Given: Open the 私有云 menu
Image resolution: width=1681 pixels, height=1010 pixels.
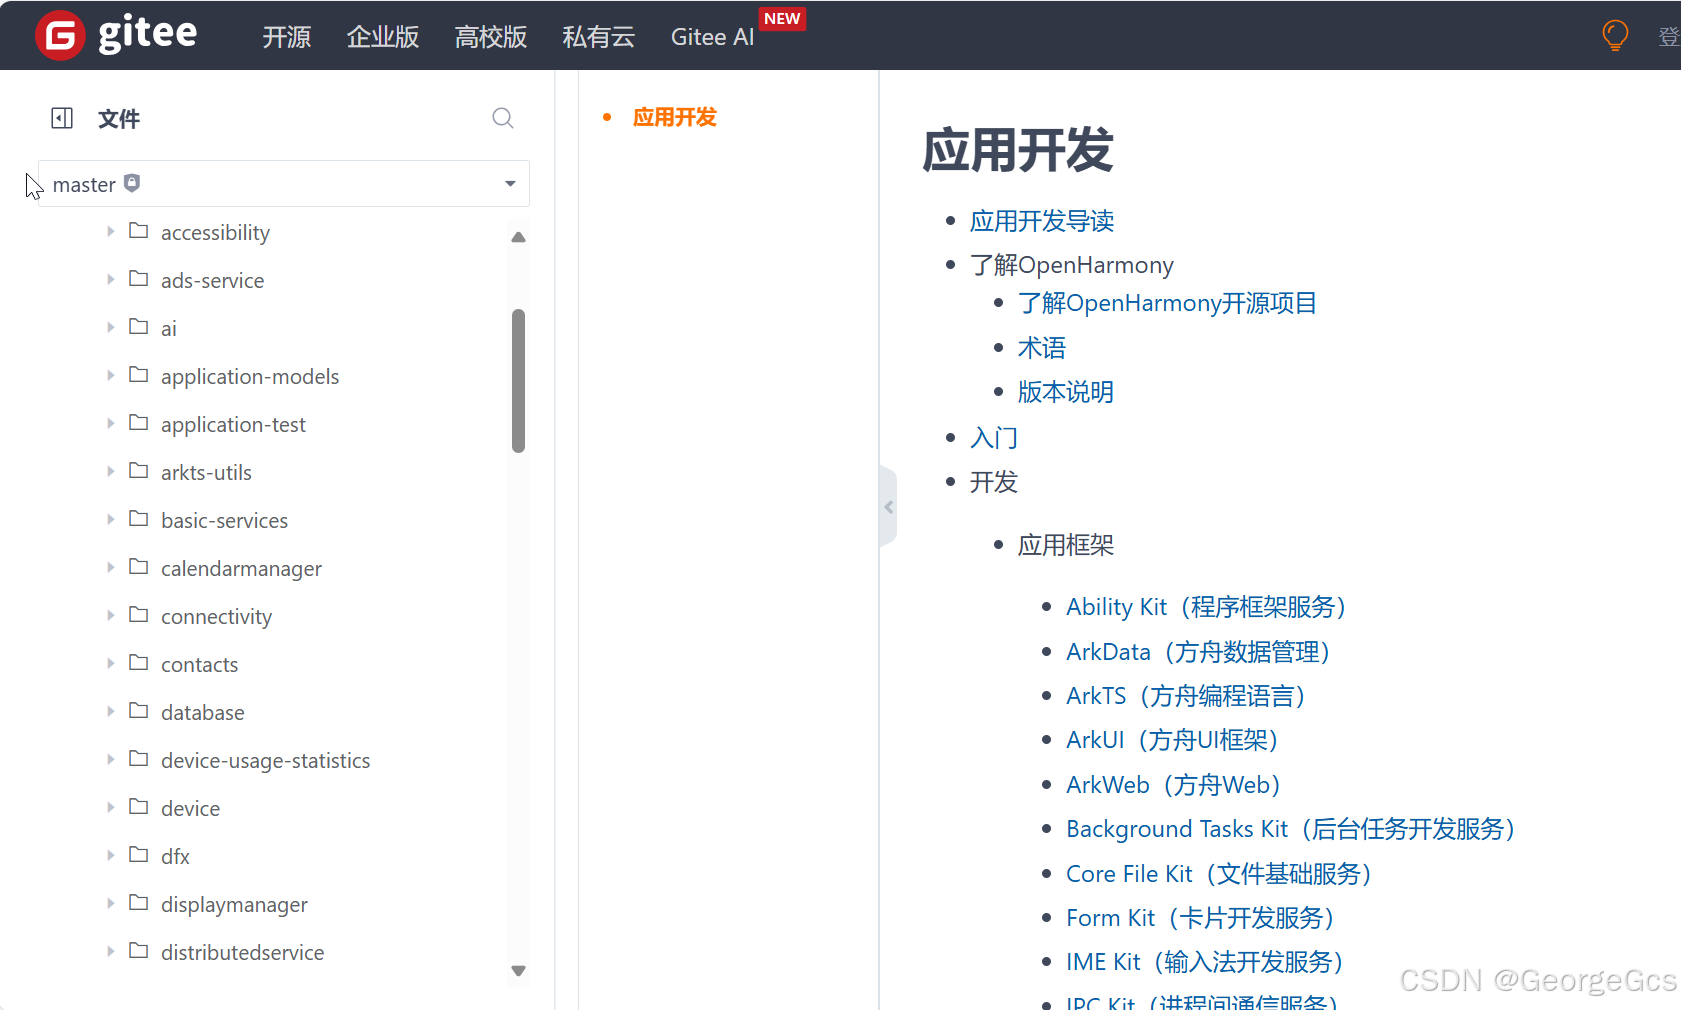Looking at the screenshot, I should pyautogui.click(x=599, y=37).
